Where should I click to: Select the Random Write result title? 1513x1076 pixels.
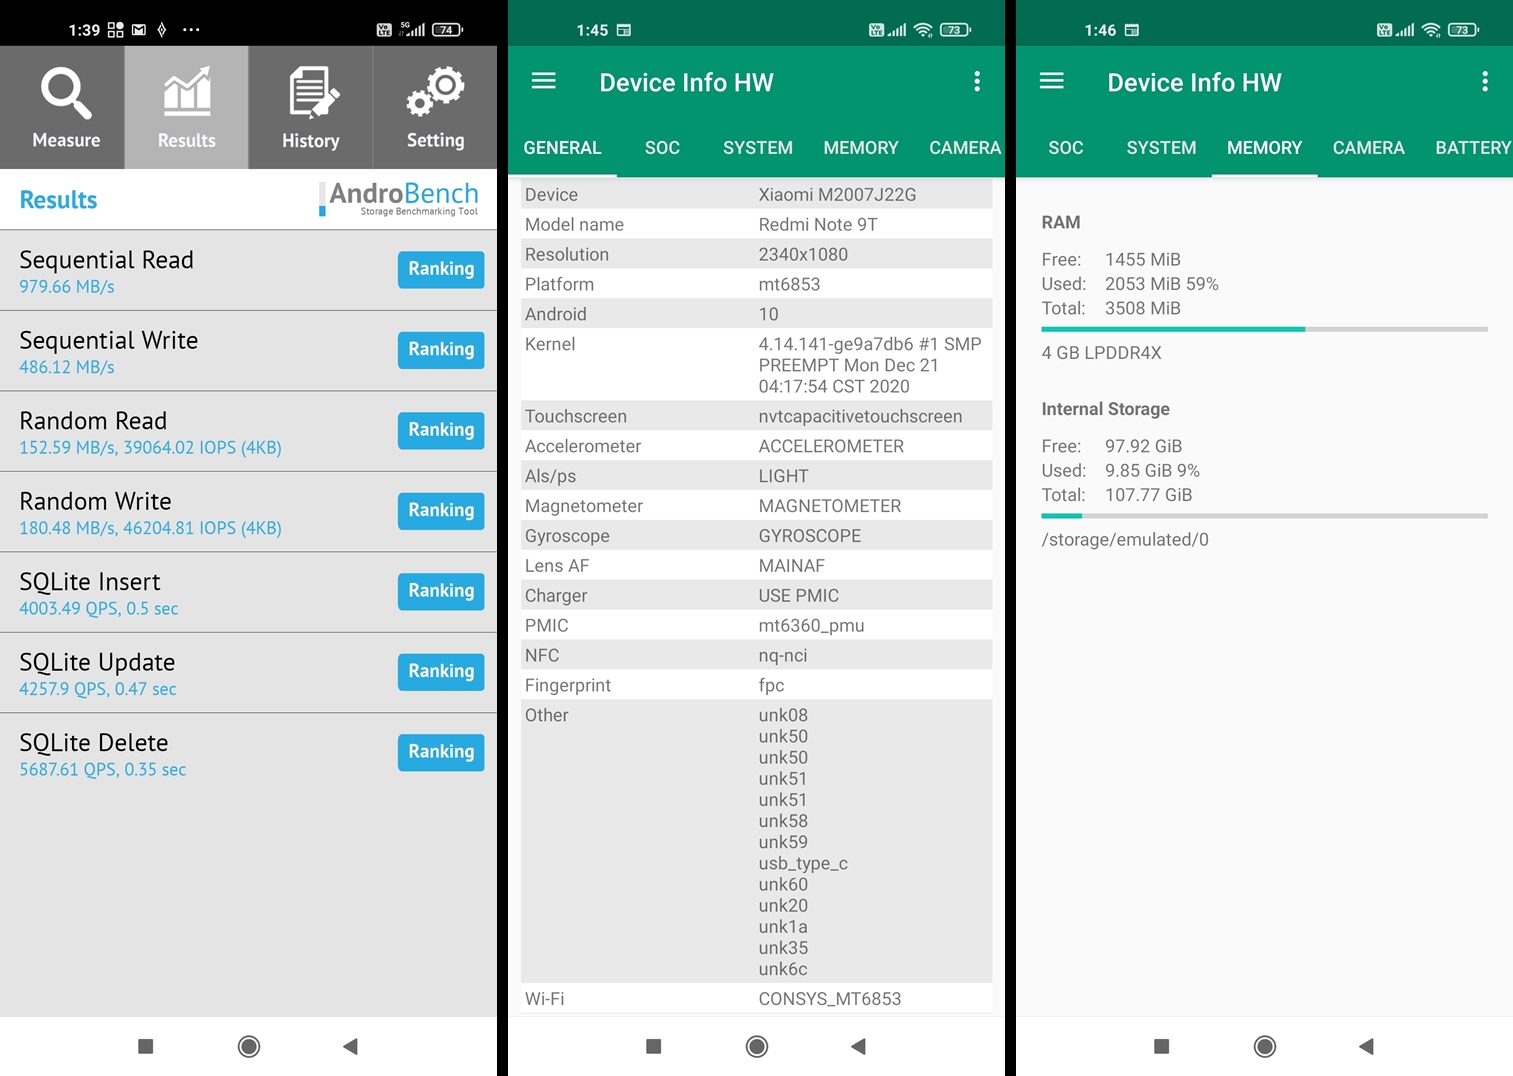[95, 501]
